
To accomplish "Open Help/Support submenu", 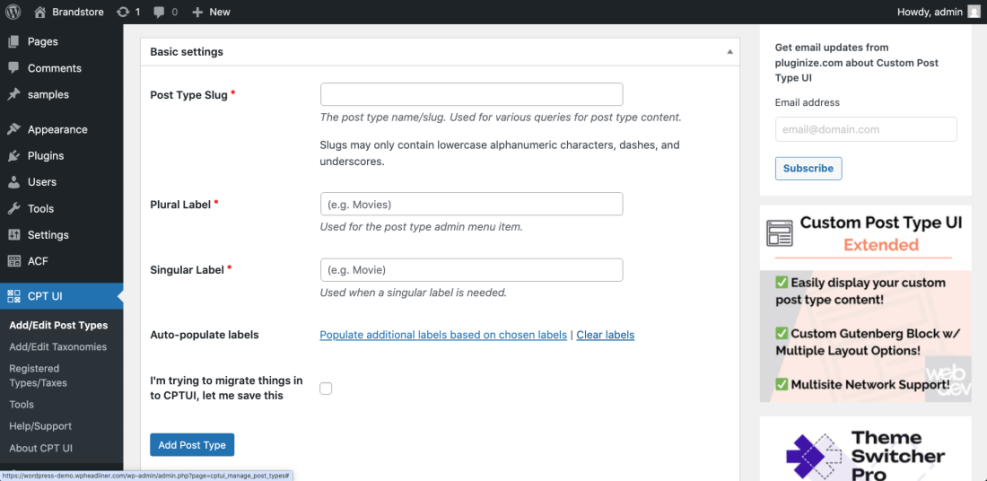I will tap(40, 426).
